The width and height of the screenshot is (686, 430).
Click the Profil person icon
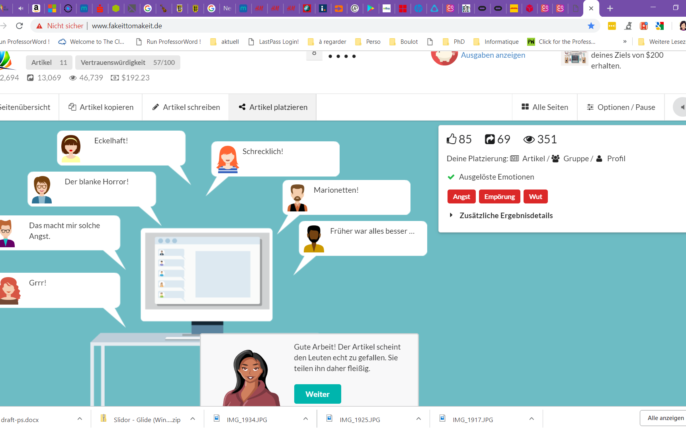(x=599, y=159)
